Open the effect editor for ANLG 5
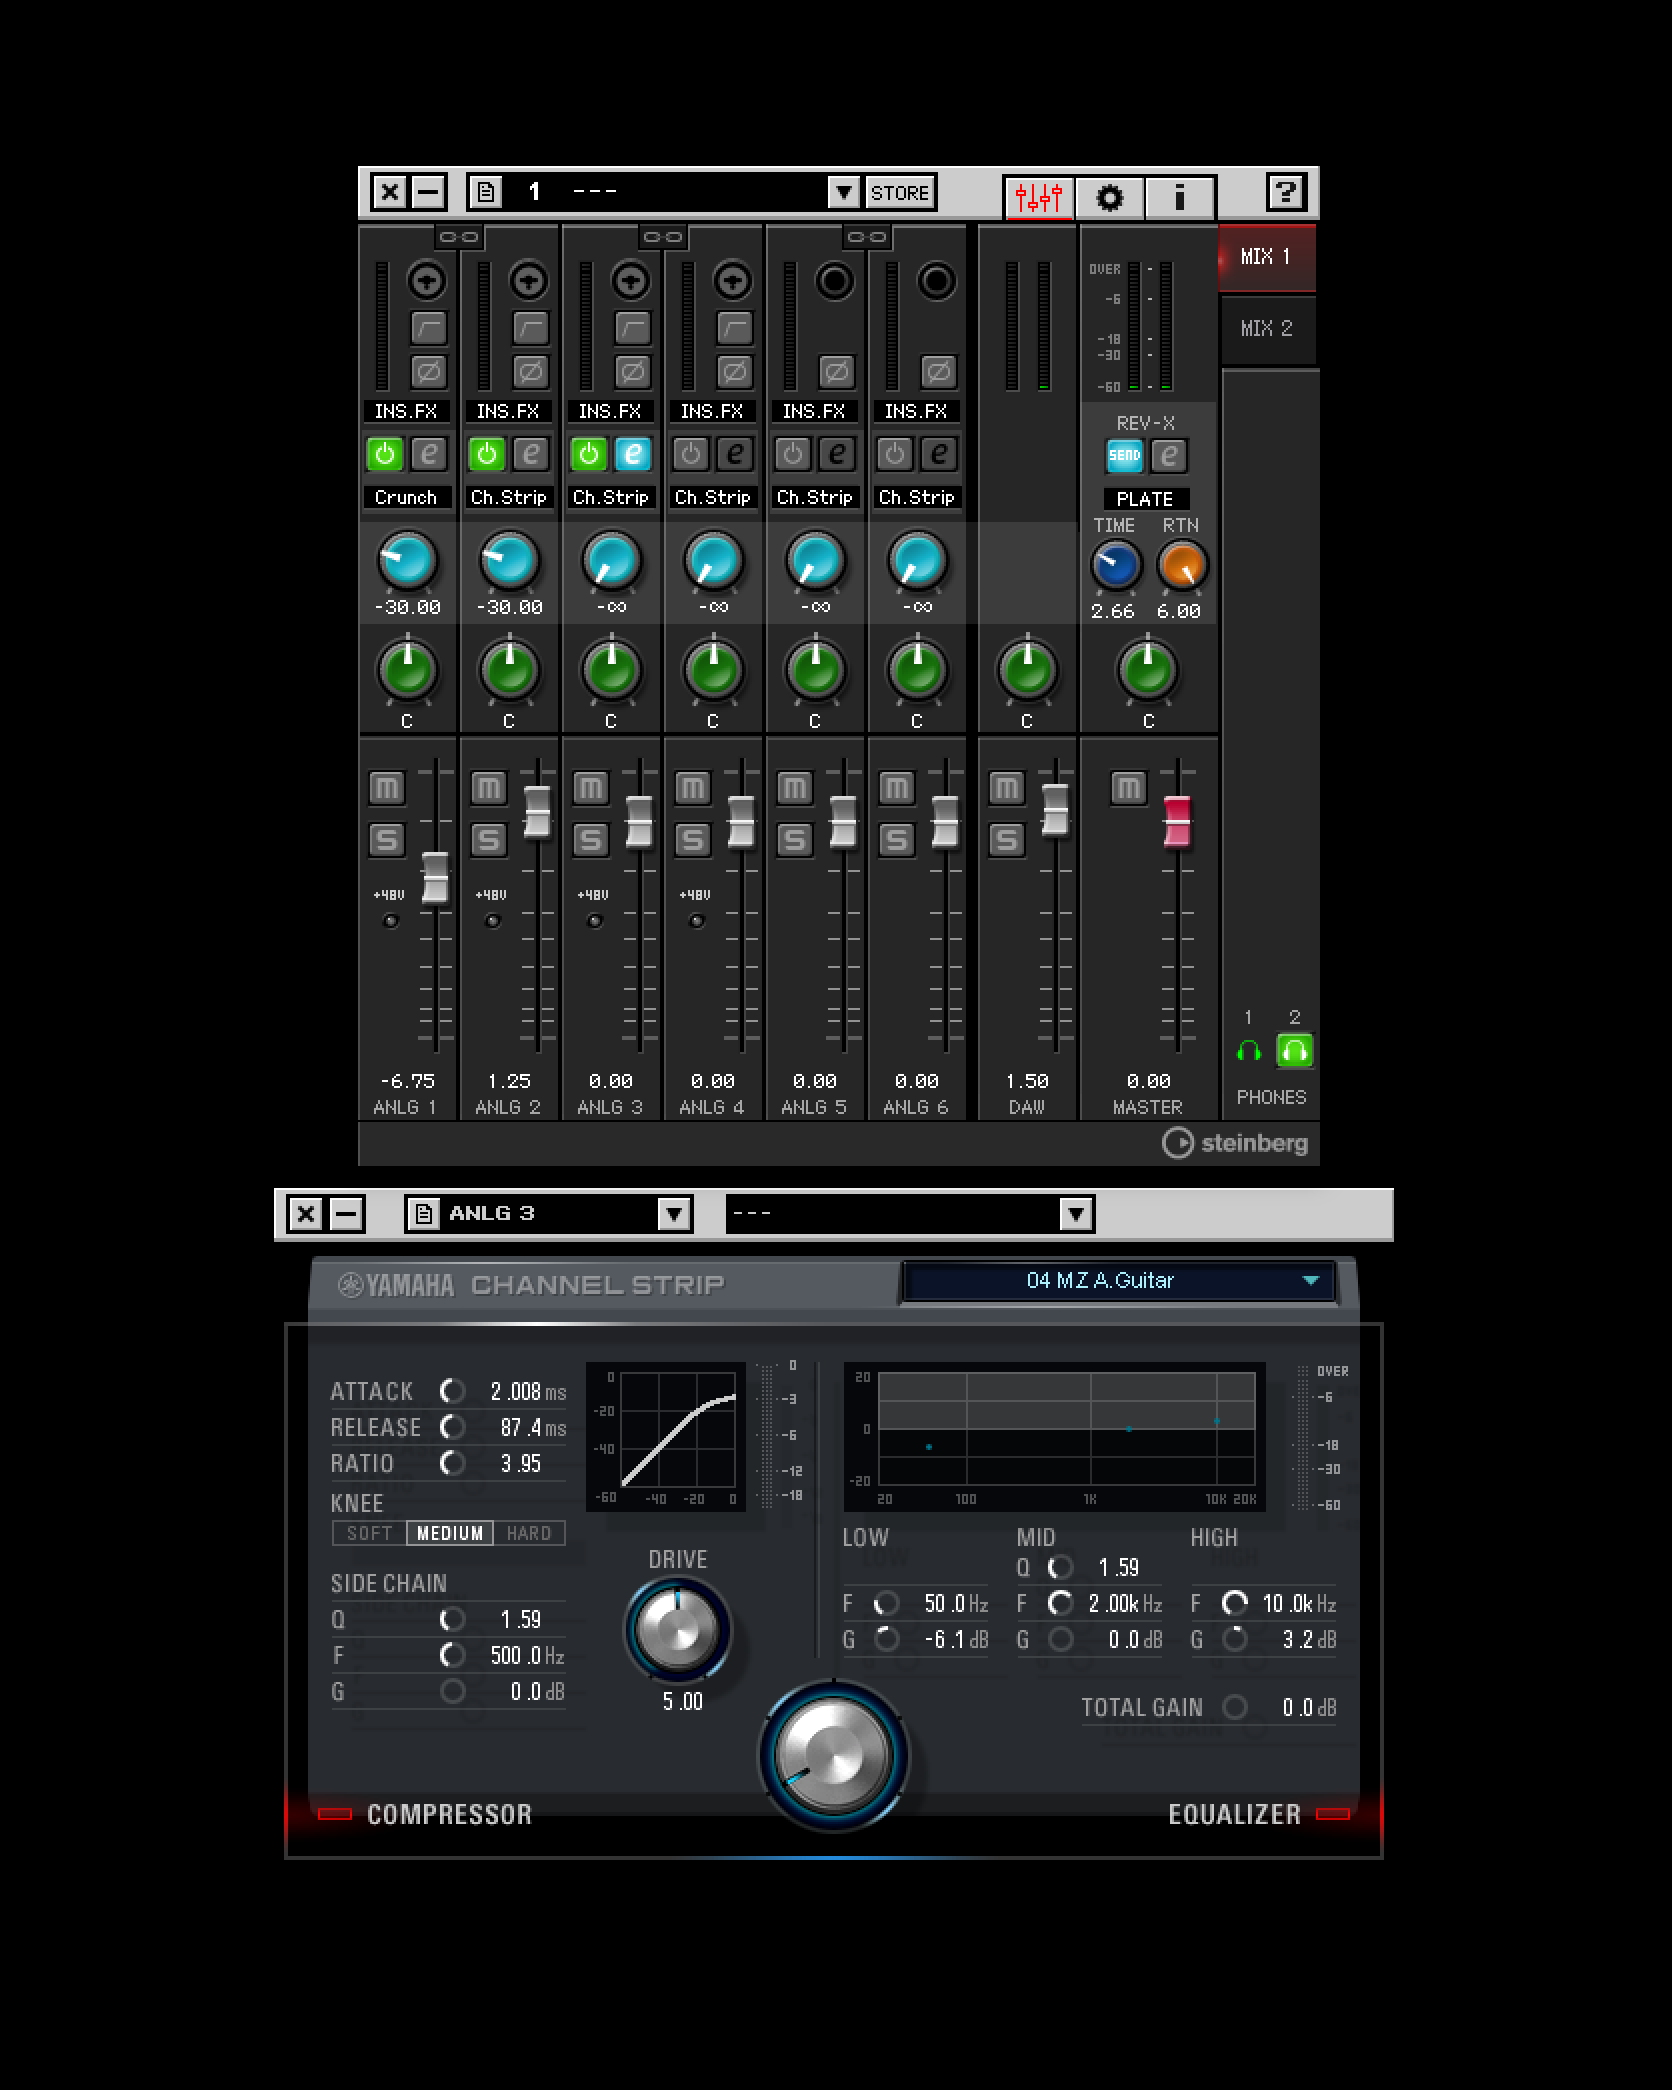The image size is (1672, 2090). (837, 454)
